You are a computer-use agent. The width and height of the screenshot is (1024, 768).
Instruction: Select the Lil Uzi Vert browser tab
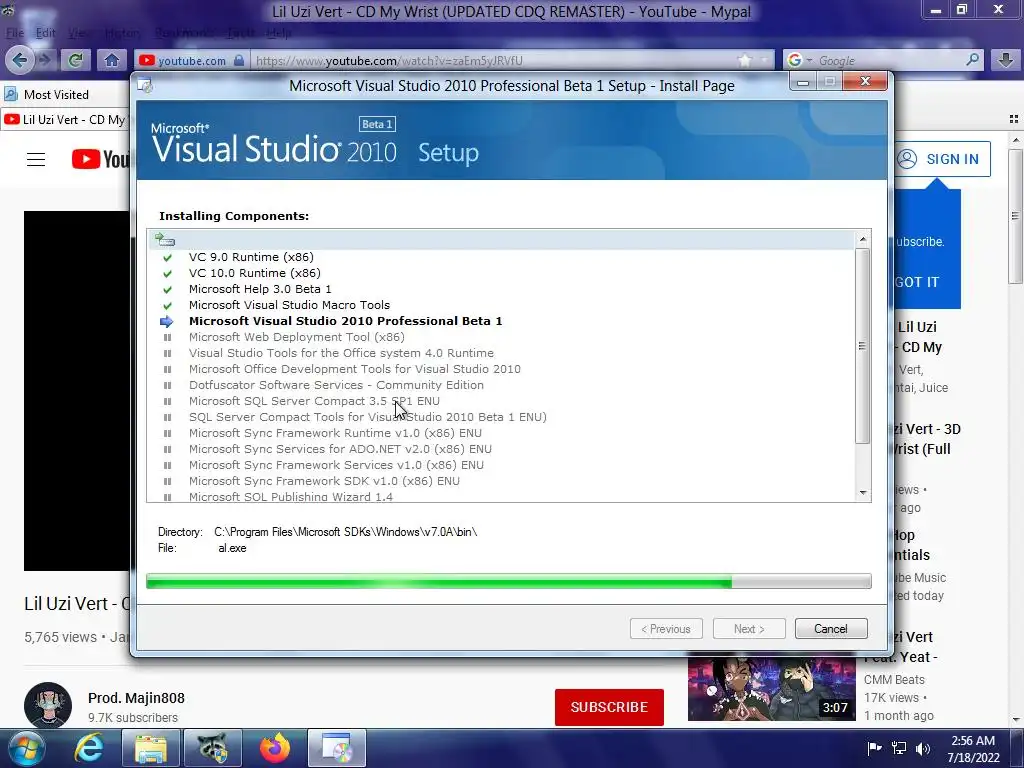click(x=65, y=120)
